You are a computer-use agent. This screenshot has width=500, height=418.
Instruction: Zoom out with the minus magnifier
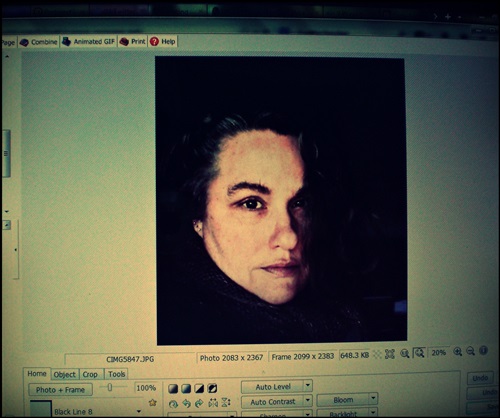point(470,351)
